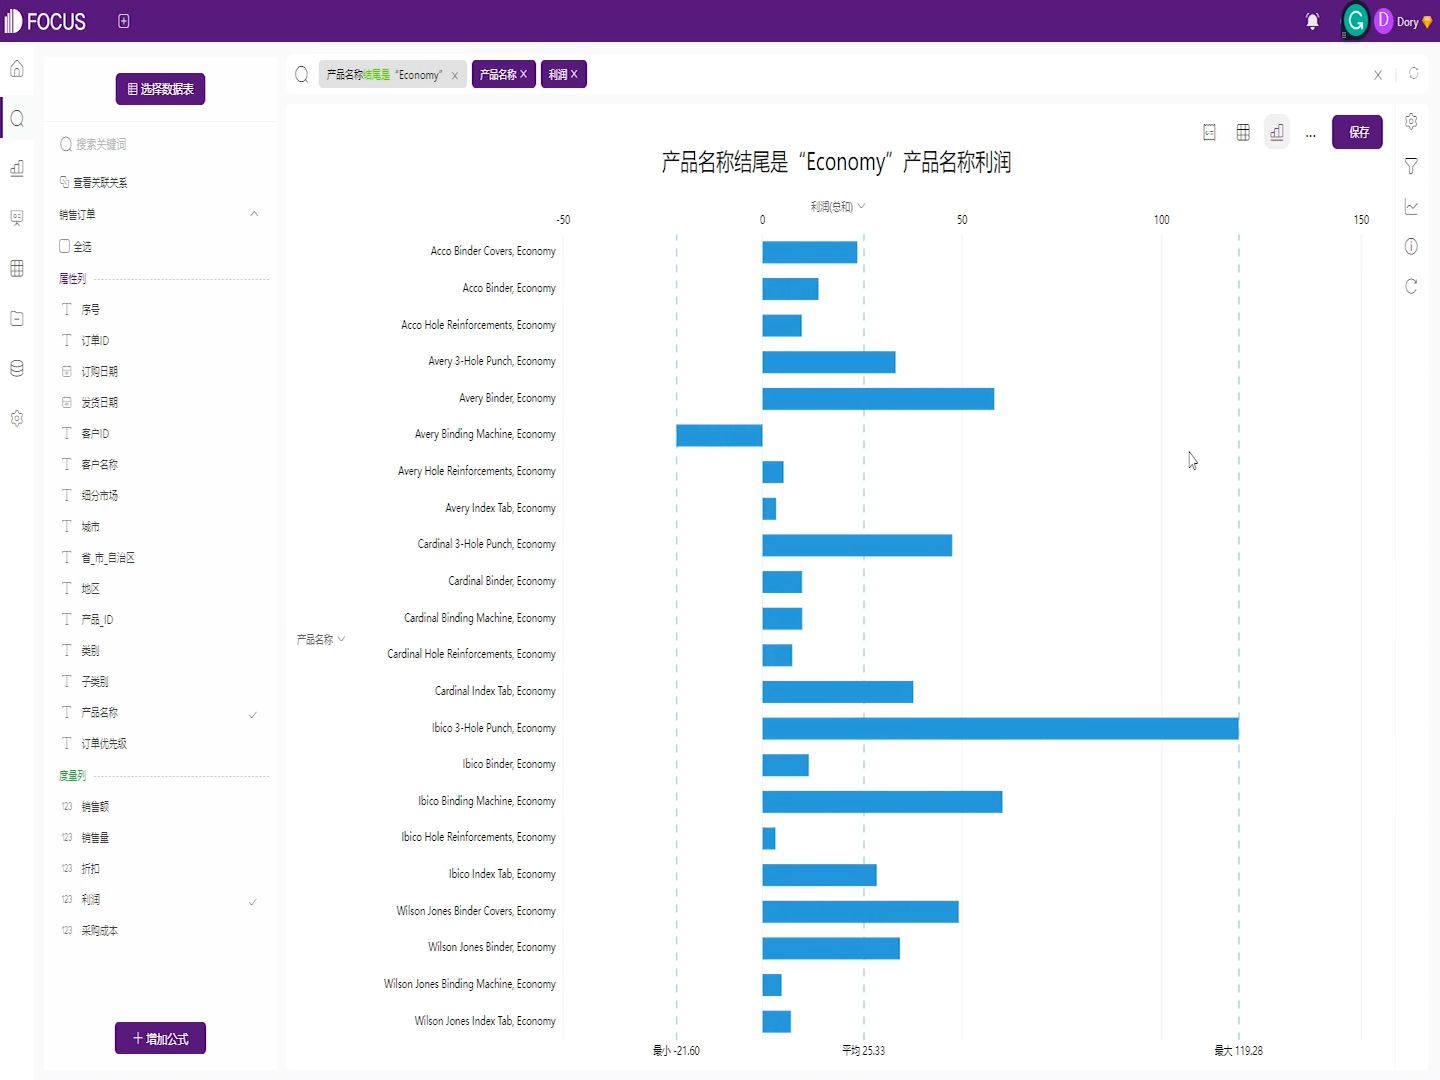Viewport: 1440px width, 1080px height.
Task: Open the green G account avatar
Action: [1356, 21]
